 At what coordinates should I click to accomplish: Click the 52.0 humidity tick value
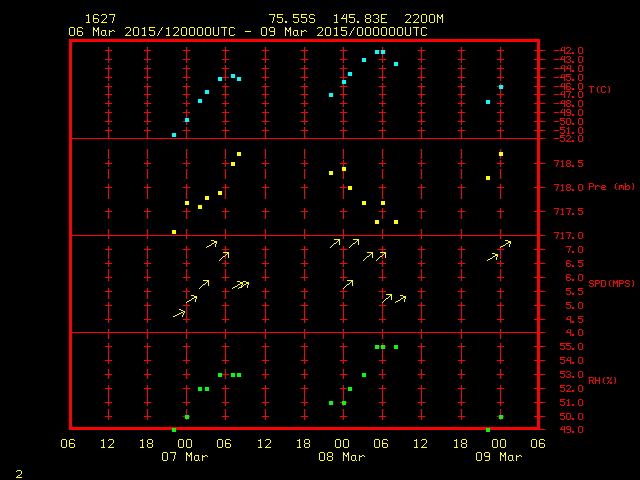pyautogui.click(x=571, y=389)
